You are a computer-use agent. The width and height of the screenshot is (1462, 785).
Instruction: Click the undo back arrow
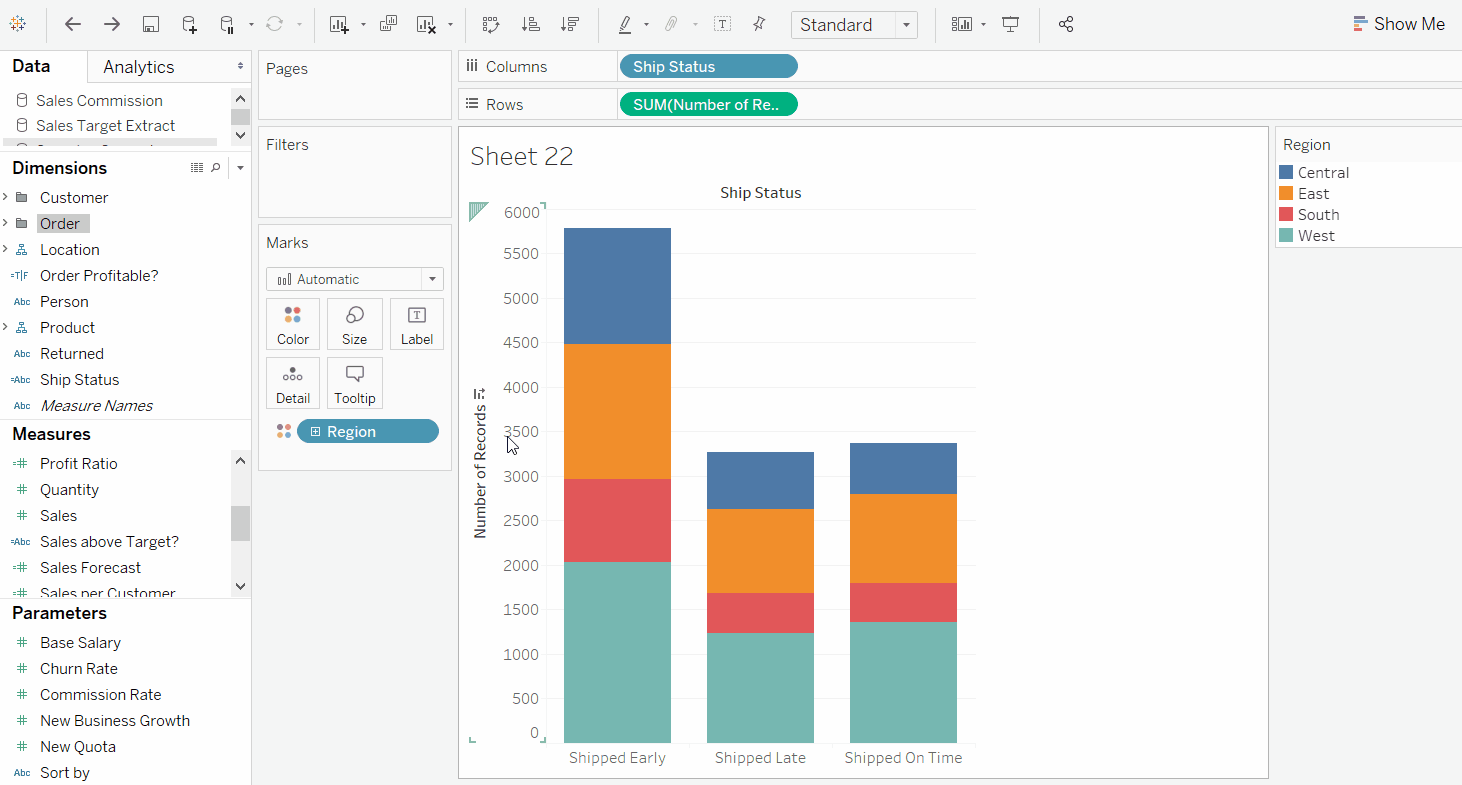73,25
